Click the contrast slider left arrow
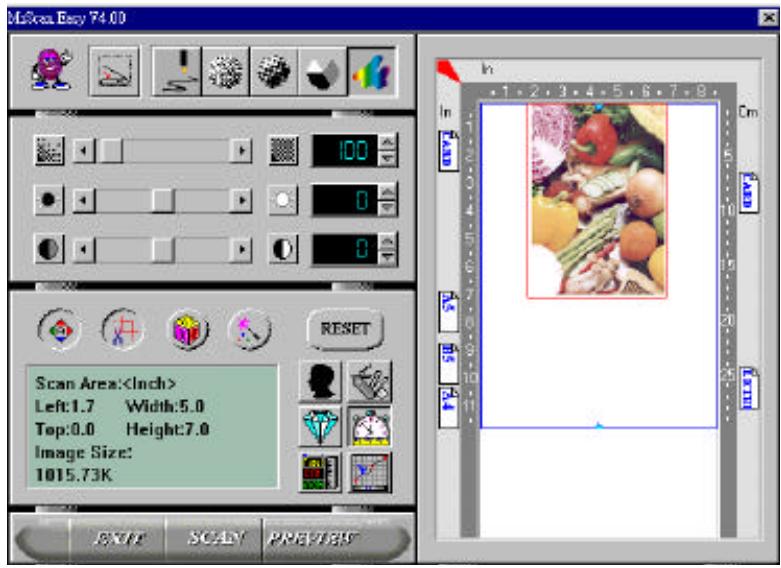Screen dimensions: 781x568 (84, 248)
